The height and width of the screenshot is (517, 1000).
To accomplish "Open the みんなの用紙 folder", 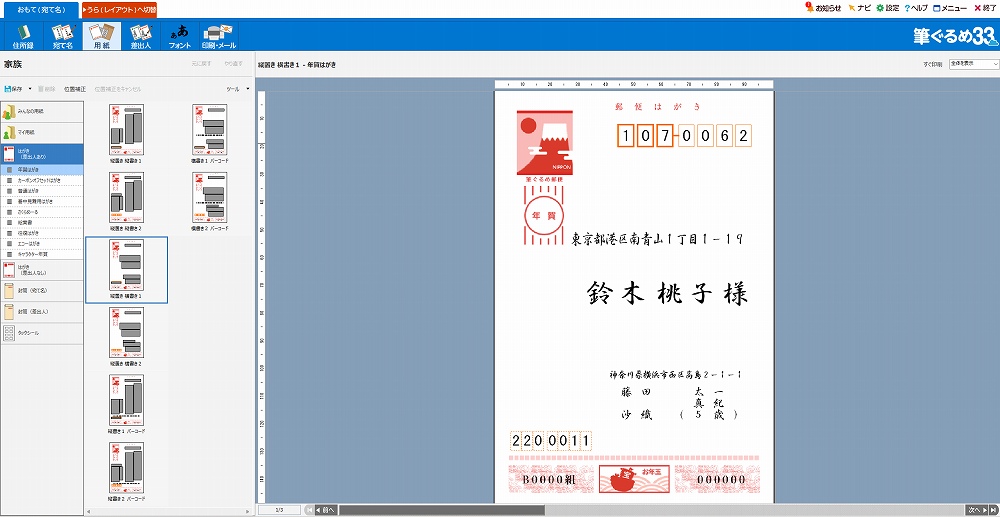I will 41,112.
